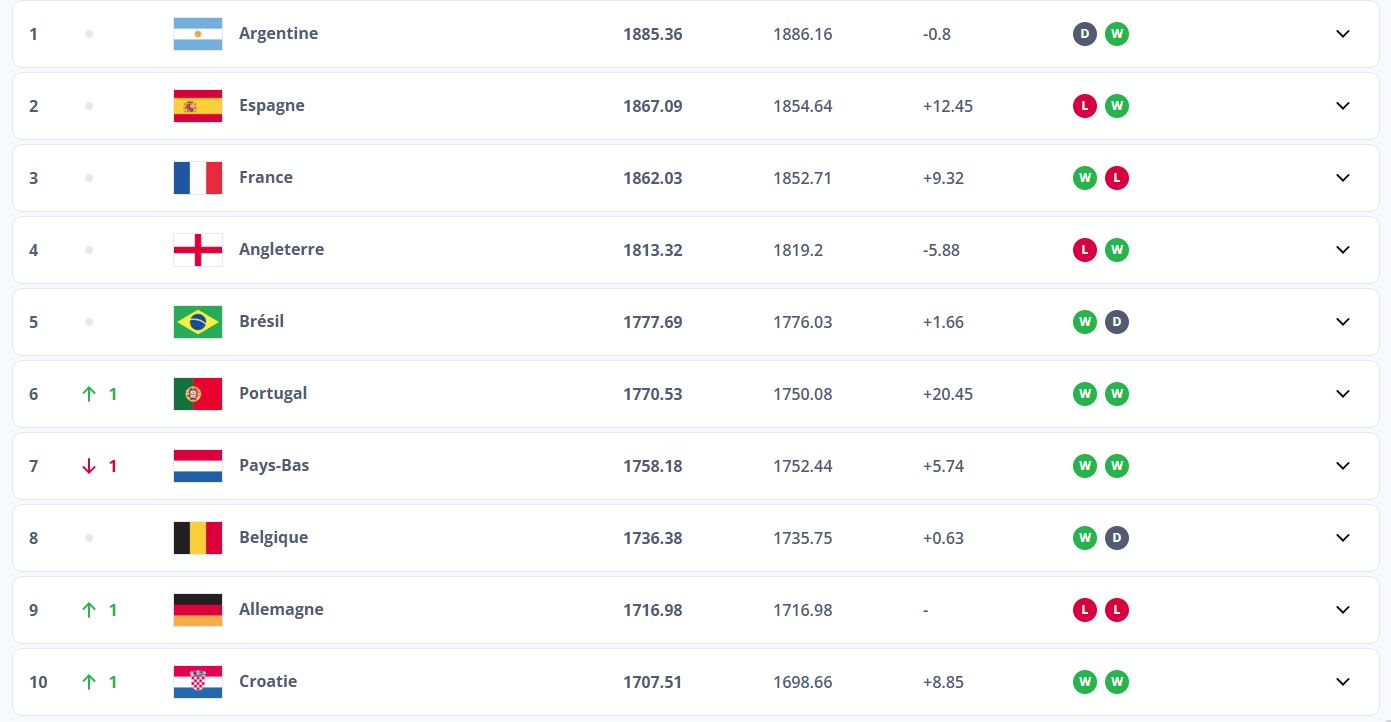
Task: Click the Portugal flag icon
Action: 198,394
